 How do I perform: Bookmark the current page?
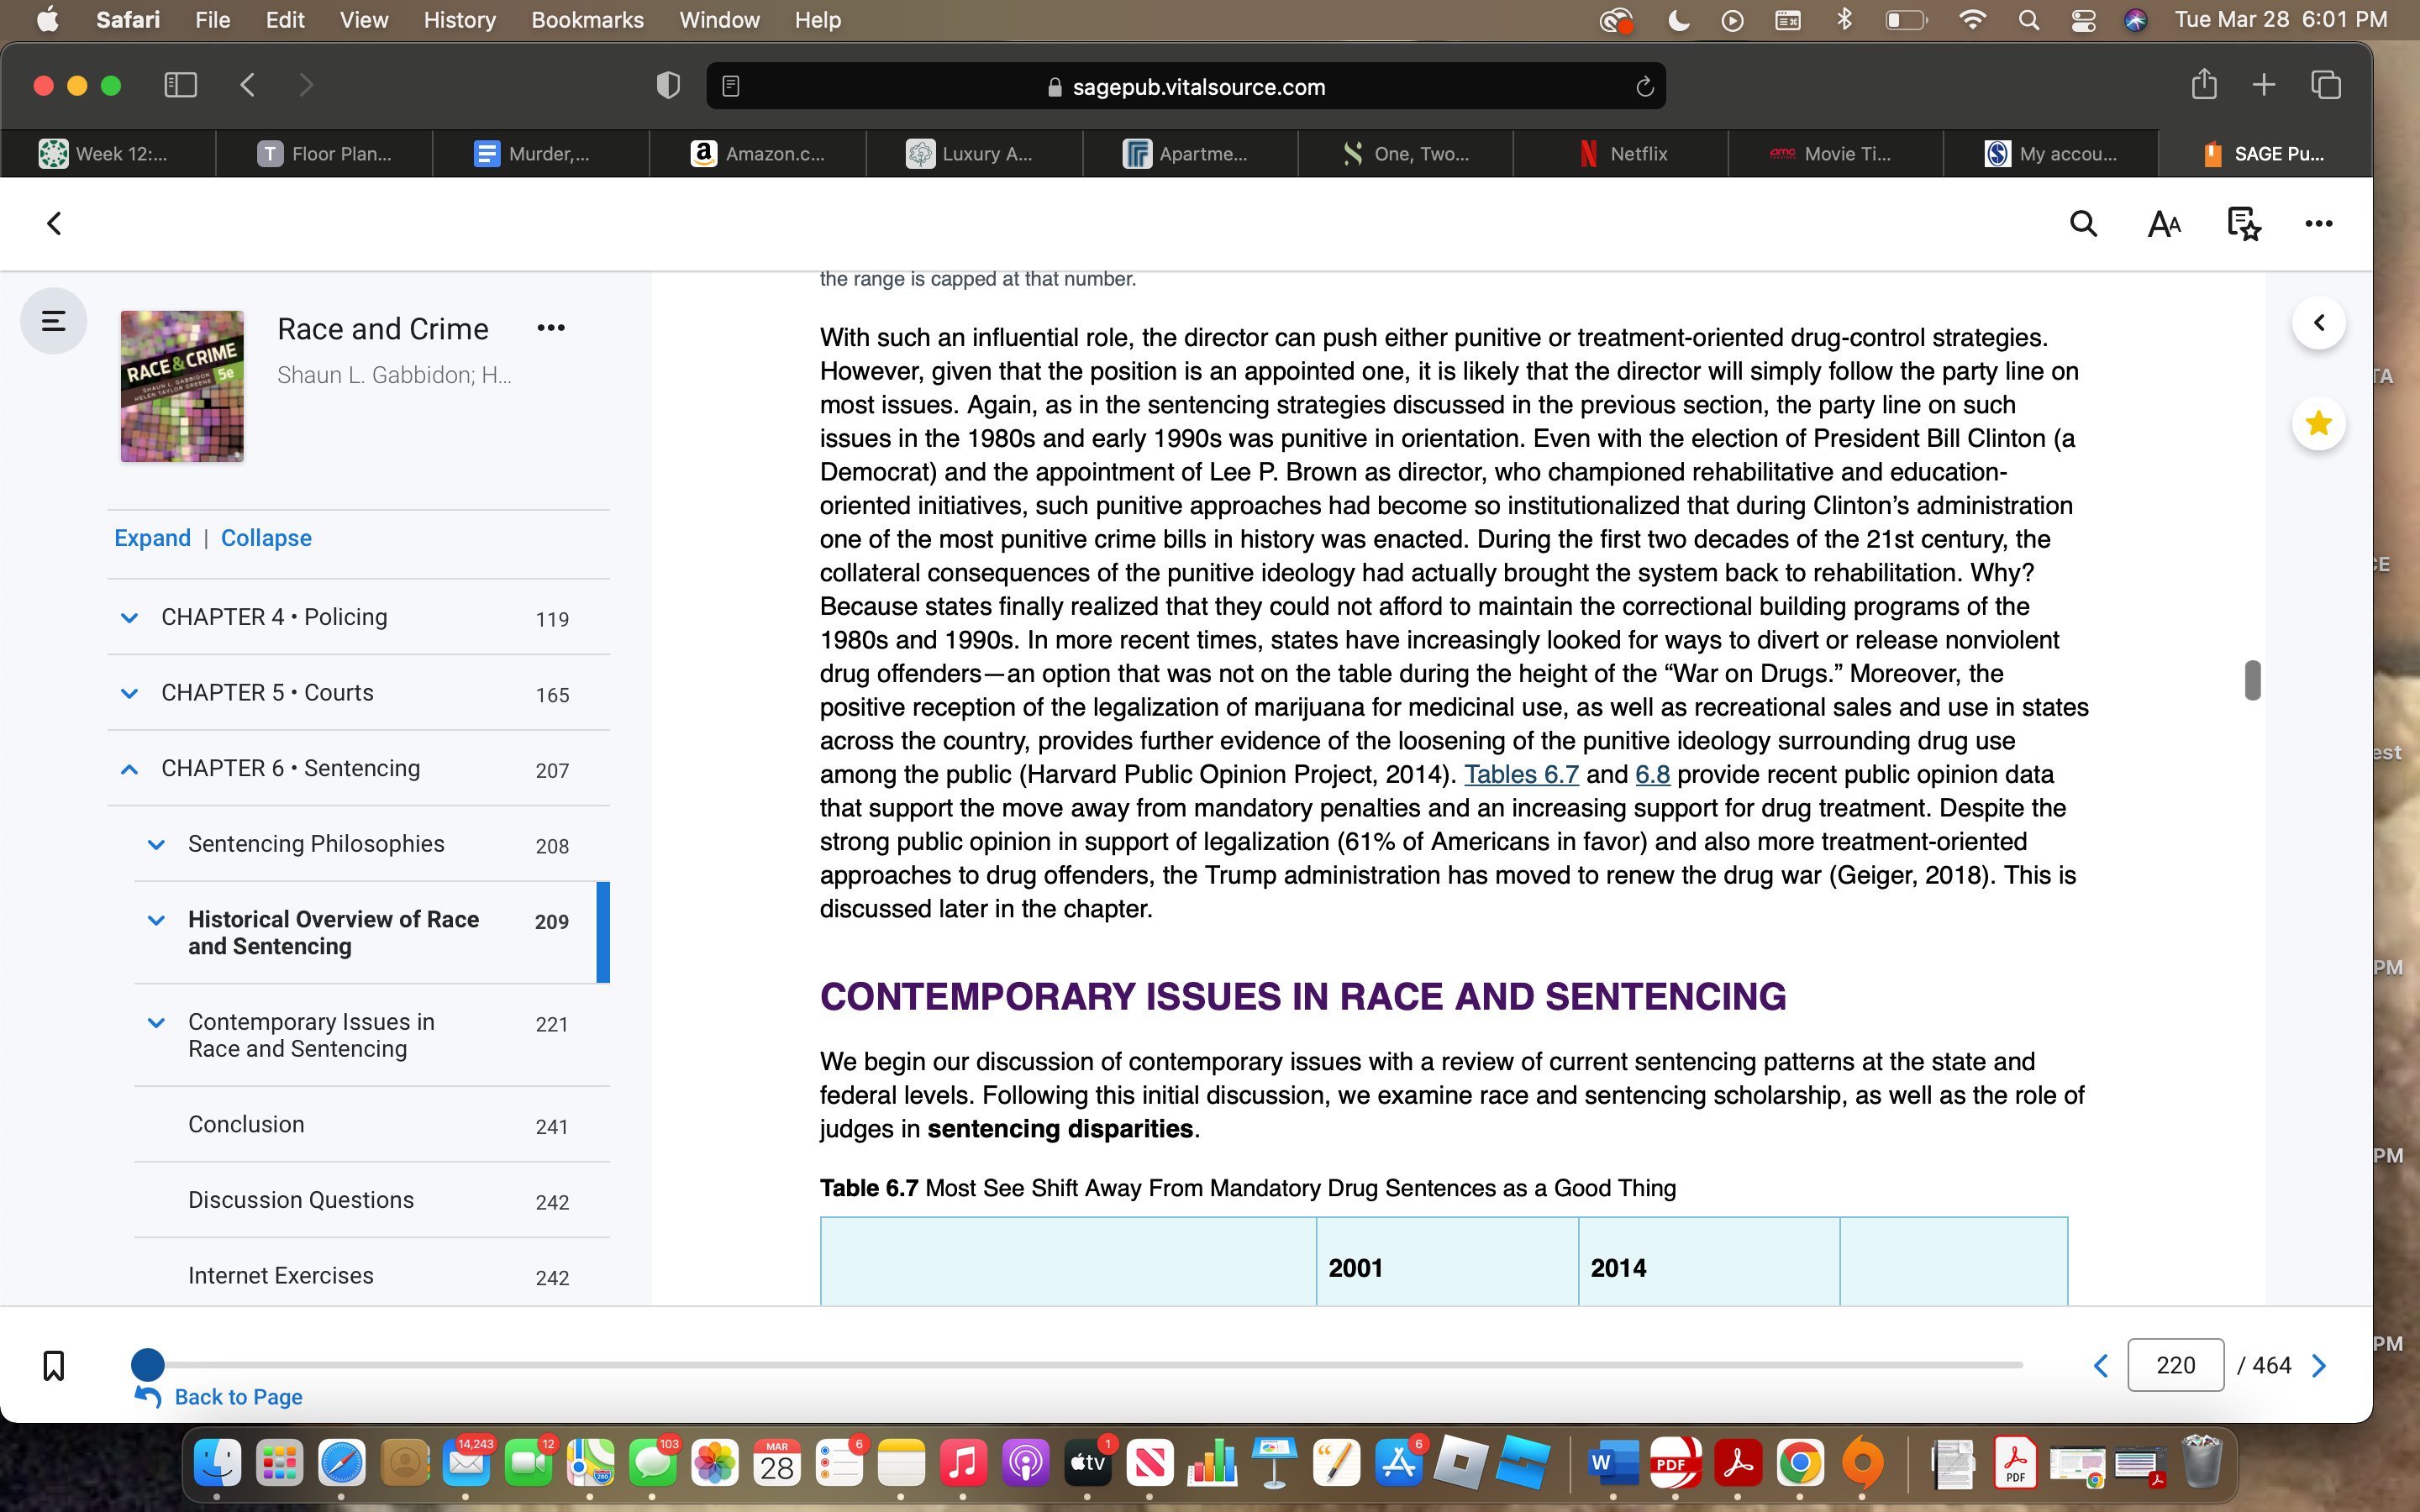click(54, 1365)
